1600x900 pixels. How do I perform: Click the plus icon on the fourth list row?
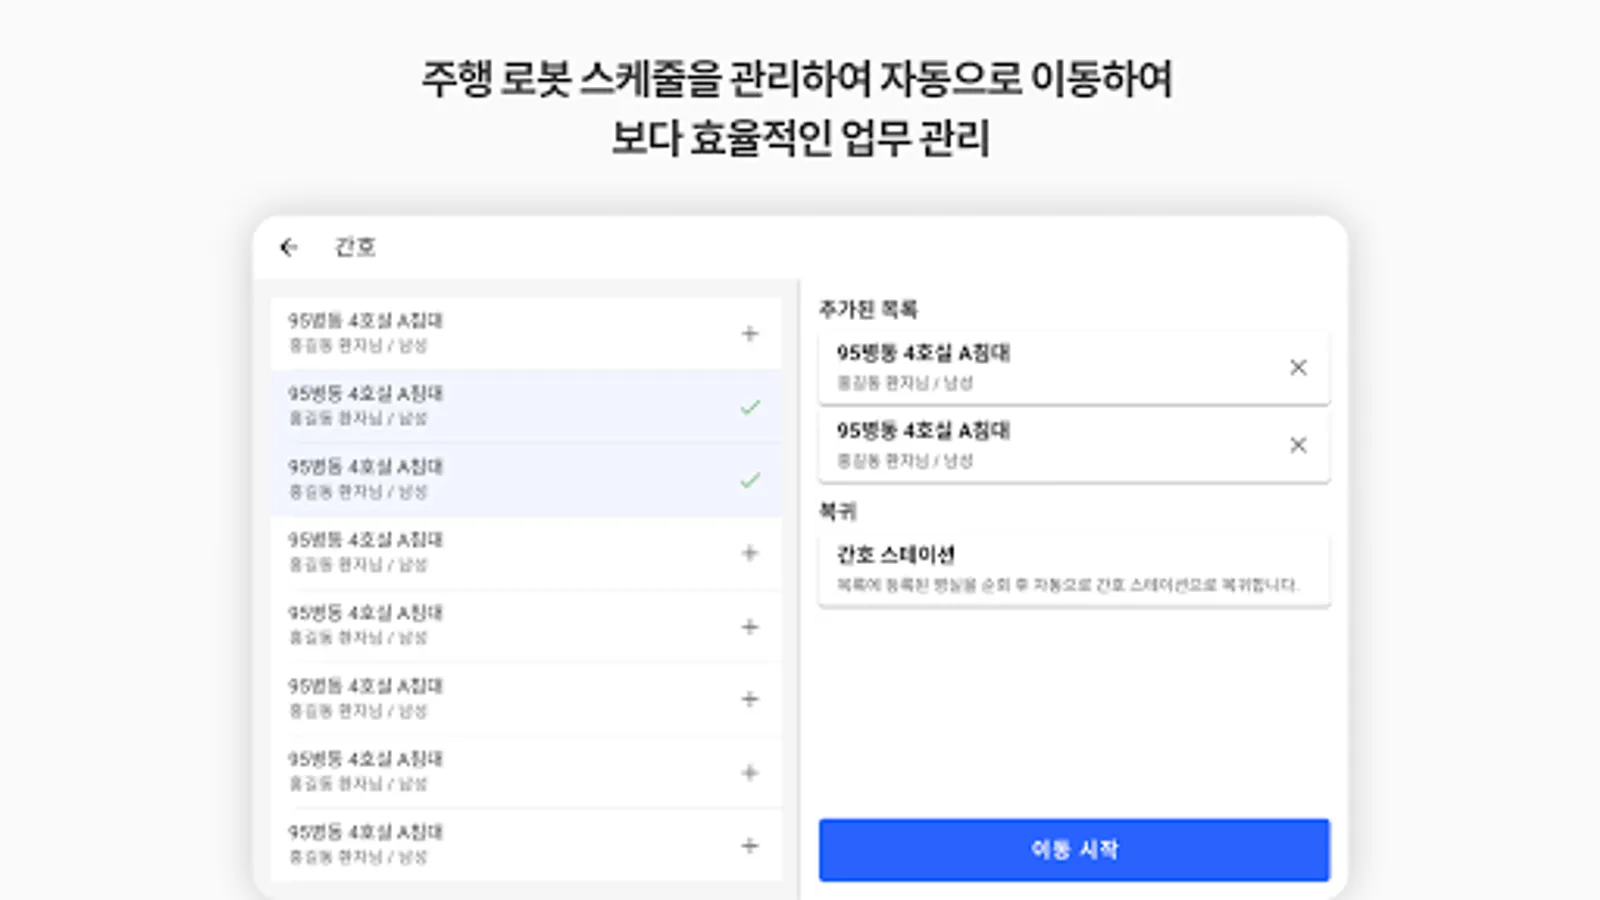click(750, 553)
